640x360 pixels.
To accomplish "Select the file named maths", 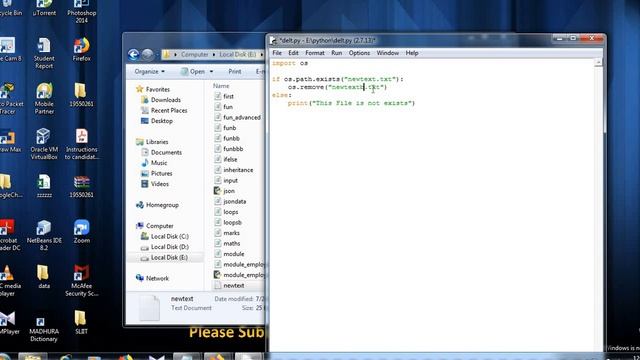I will point(227,244).
